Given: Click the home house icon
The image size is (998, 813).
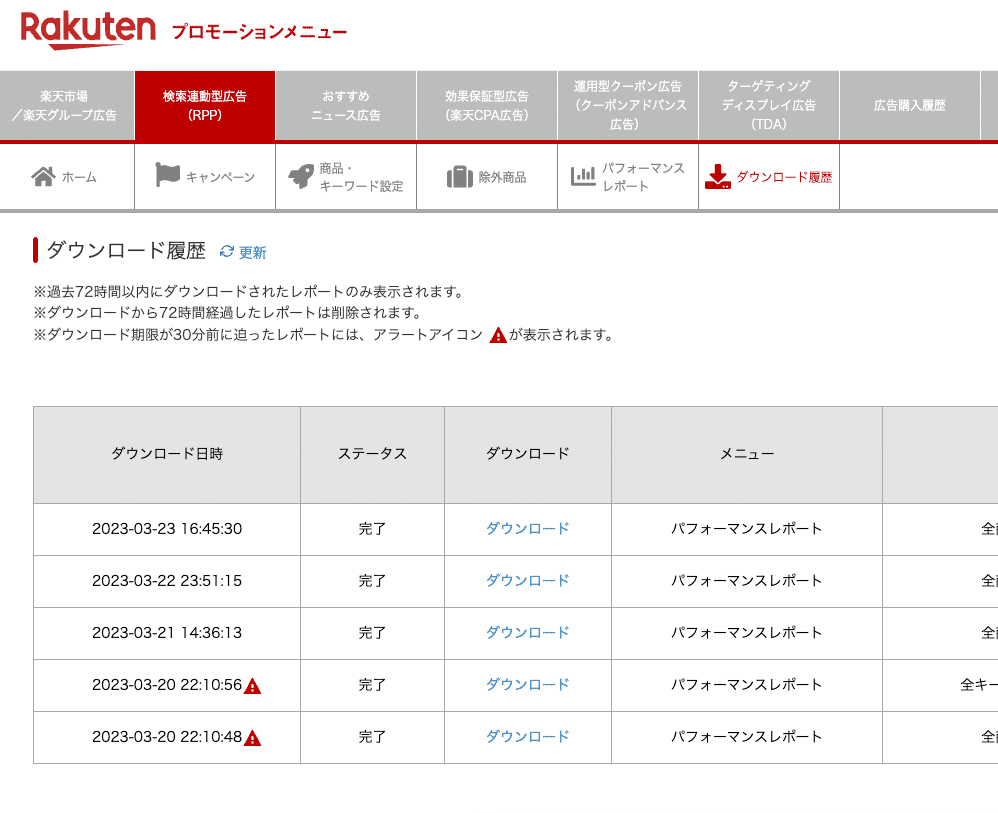Looking at the screenshot, I should coord(43,176).
